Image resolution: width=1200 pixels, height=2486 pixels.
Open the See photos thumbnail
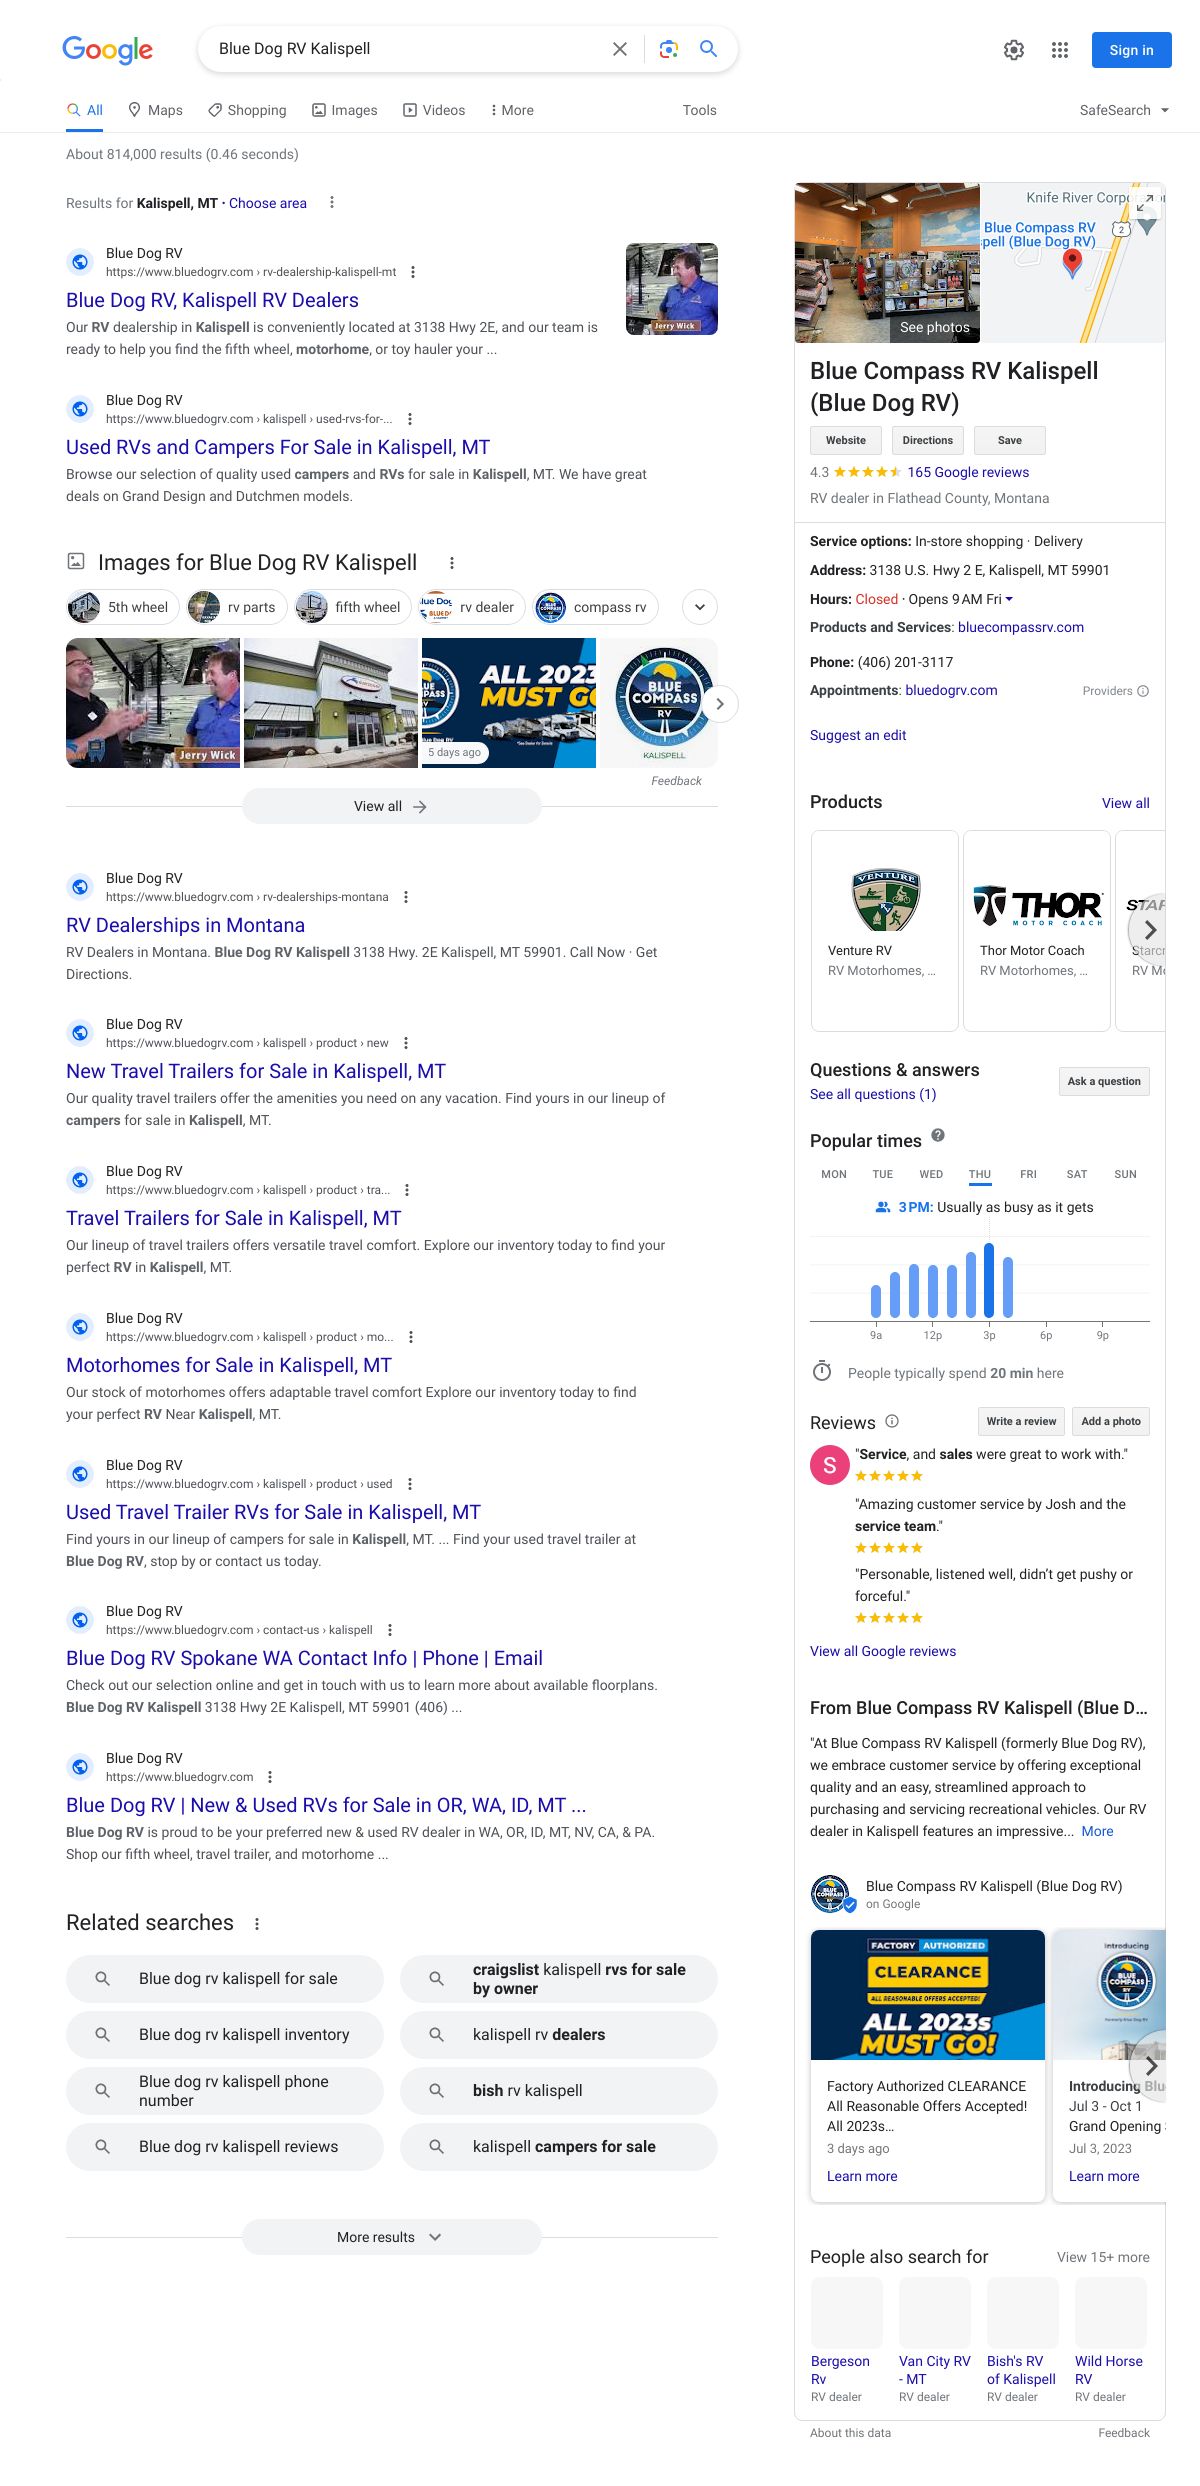[x=887, y=264]
